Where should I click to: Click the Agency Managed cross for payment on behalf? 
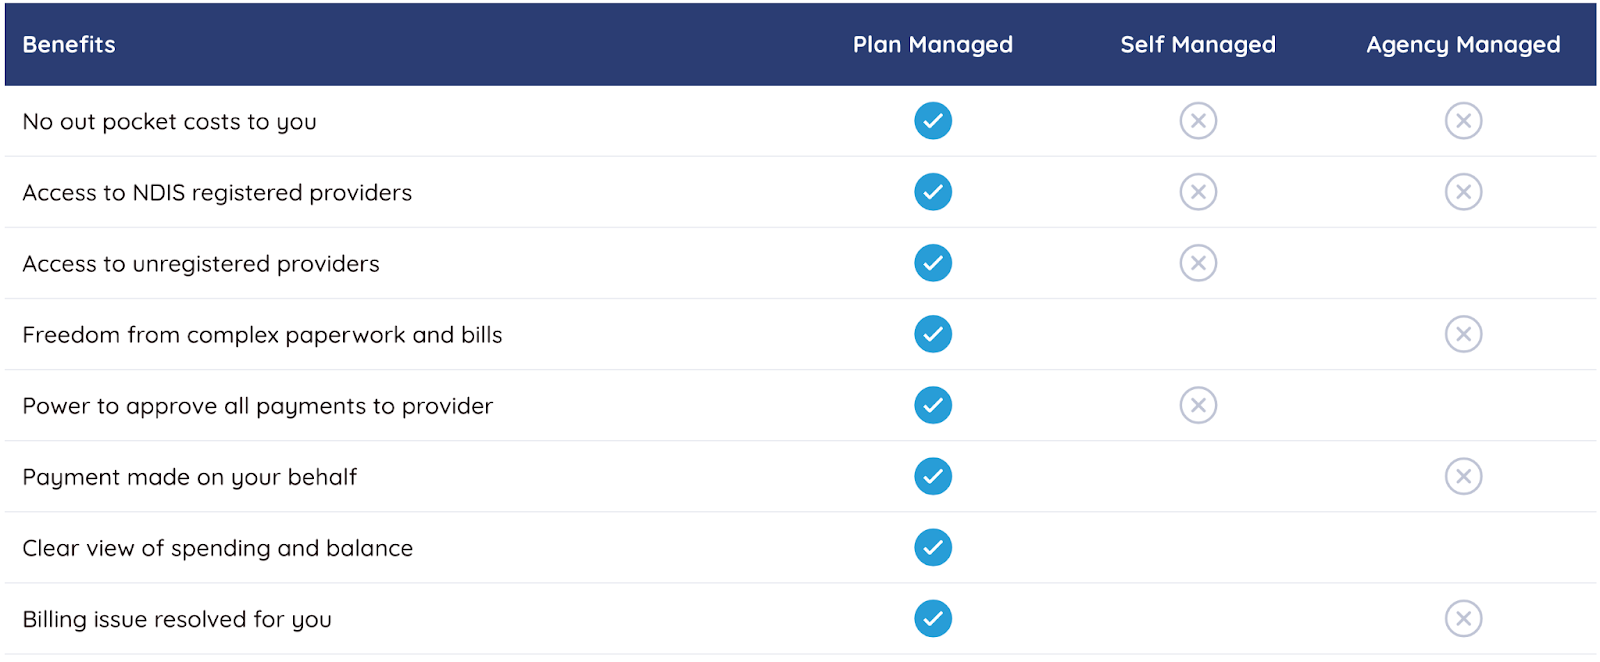[x=1462, y=476]
